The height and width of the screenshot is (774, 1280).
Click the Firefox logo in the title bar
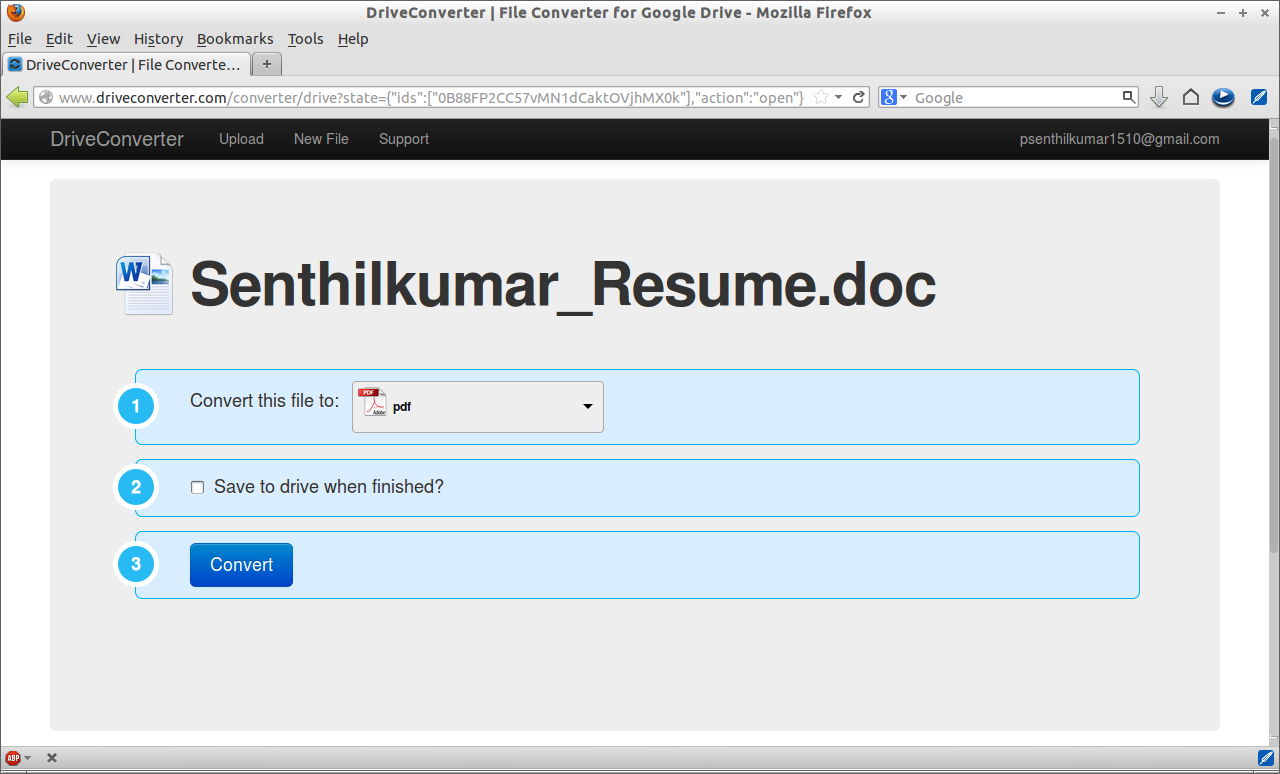pos(15,13)
